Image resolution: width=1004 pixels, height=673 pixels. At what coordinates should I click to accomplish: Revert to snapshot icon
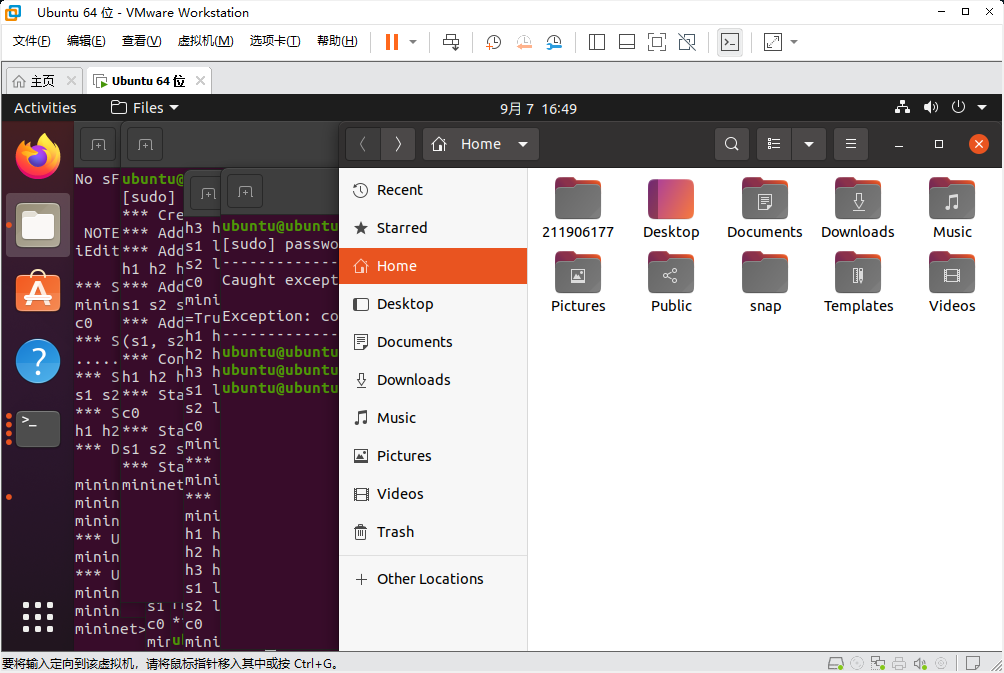tap(524, 42)
